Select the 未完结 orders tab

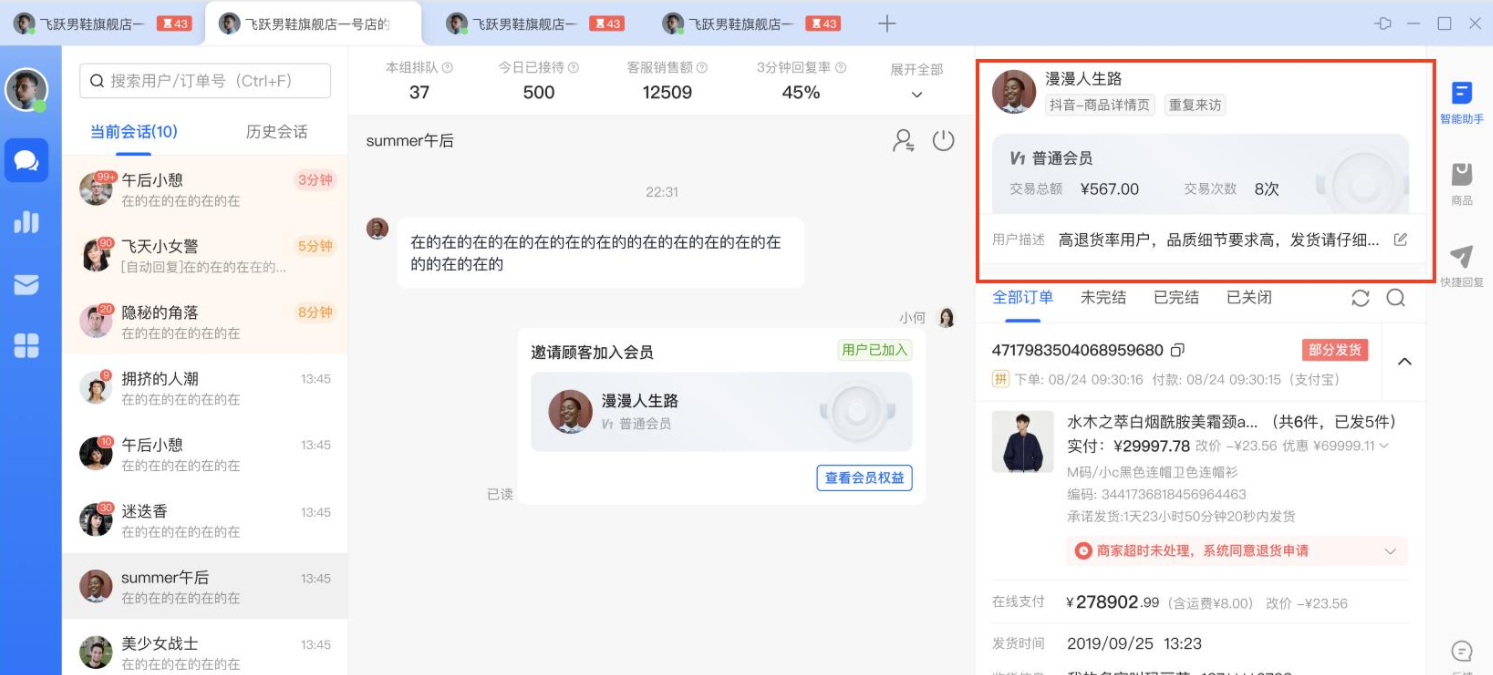[1103, 298]
